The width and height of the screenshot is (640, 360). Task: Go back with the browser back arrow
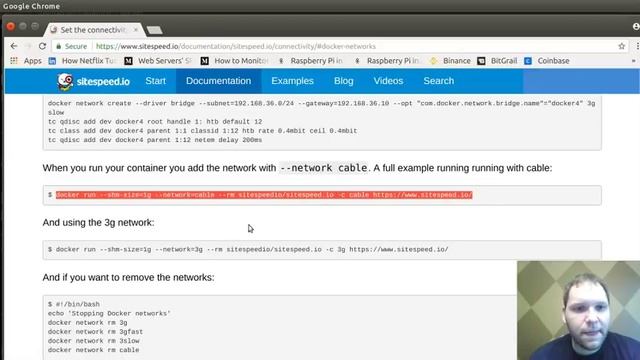pyautogui.click(x=14, y=46)
